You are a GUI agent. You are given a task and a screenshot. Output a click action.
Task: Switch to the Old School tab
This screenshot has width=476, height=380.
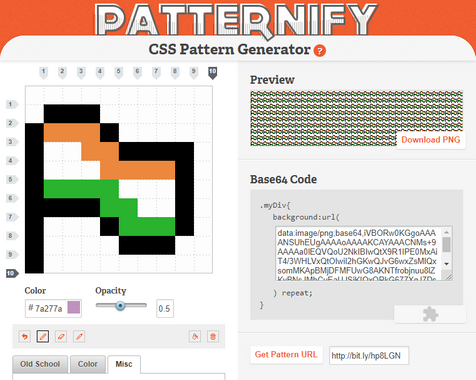[x=40, y=364]
